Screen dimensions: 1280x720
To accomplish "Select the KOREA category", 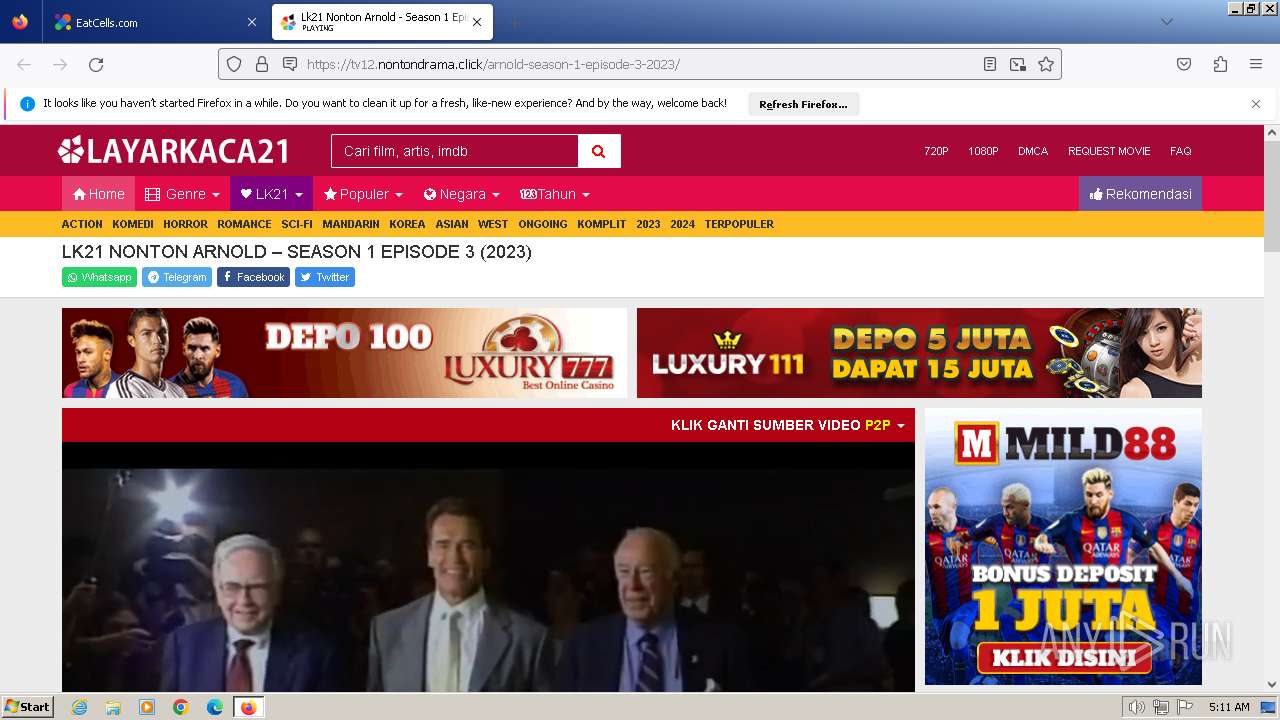I will [x=407, y=224].
